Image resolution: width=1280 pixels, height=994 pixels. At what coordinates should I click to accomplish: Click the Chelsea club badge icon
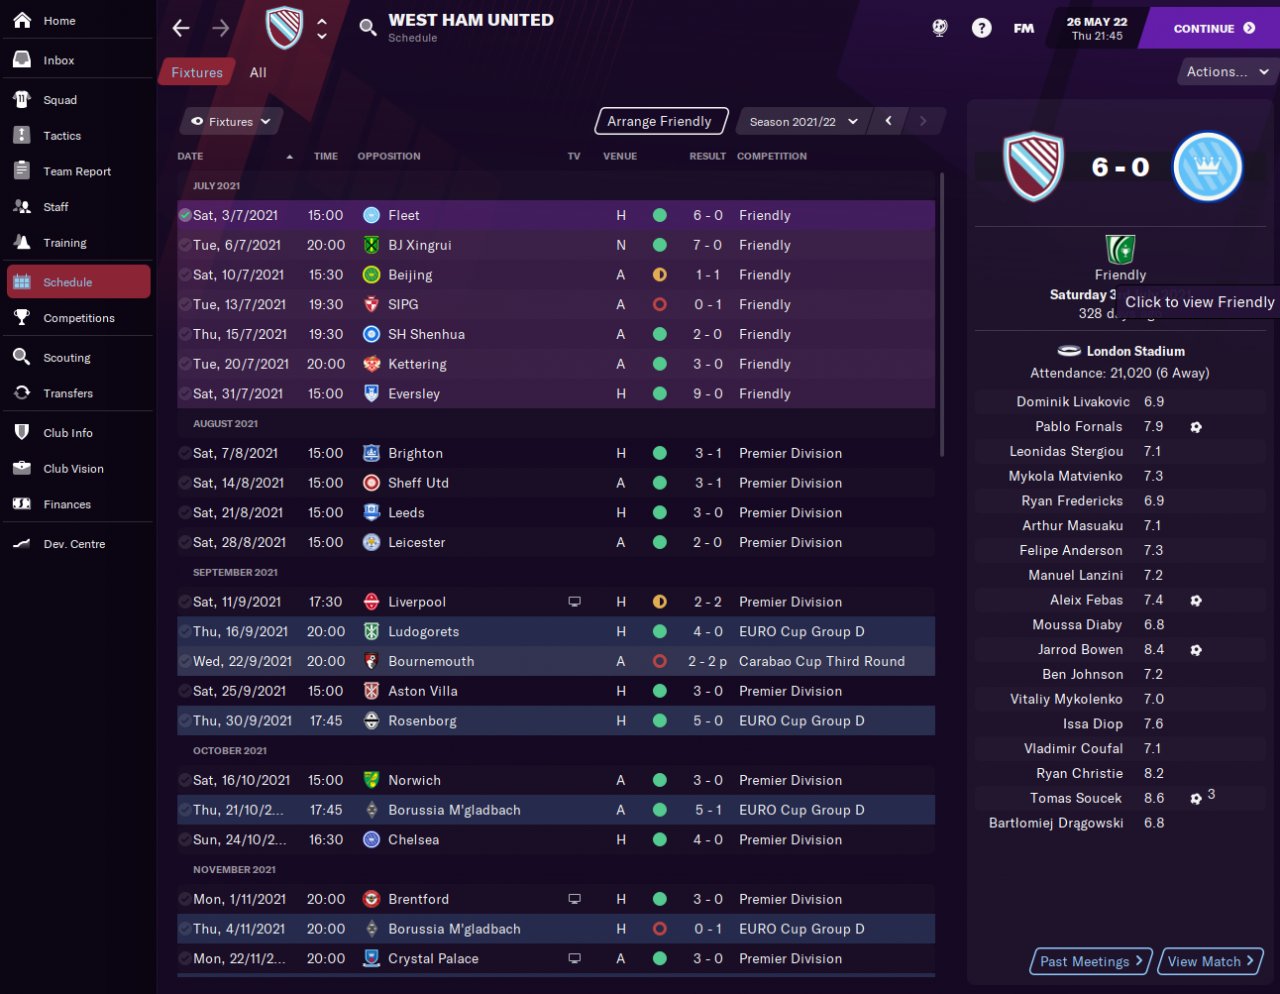coord(371,840)
